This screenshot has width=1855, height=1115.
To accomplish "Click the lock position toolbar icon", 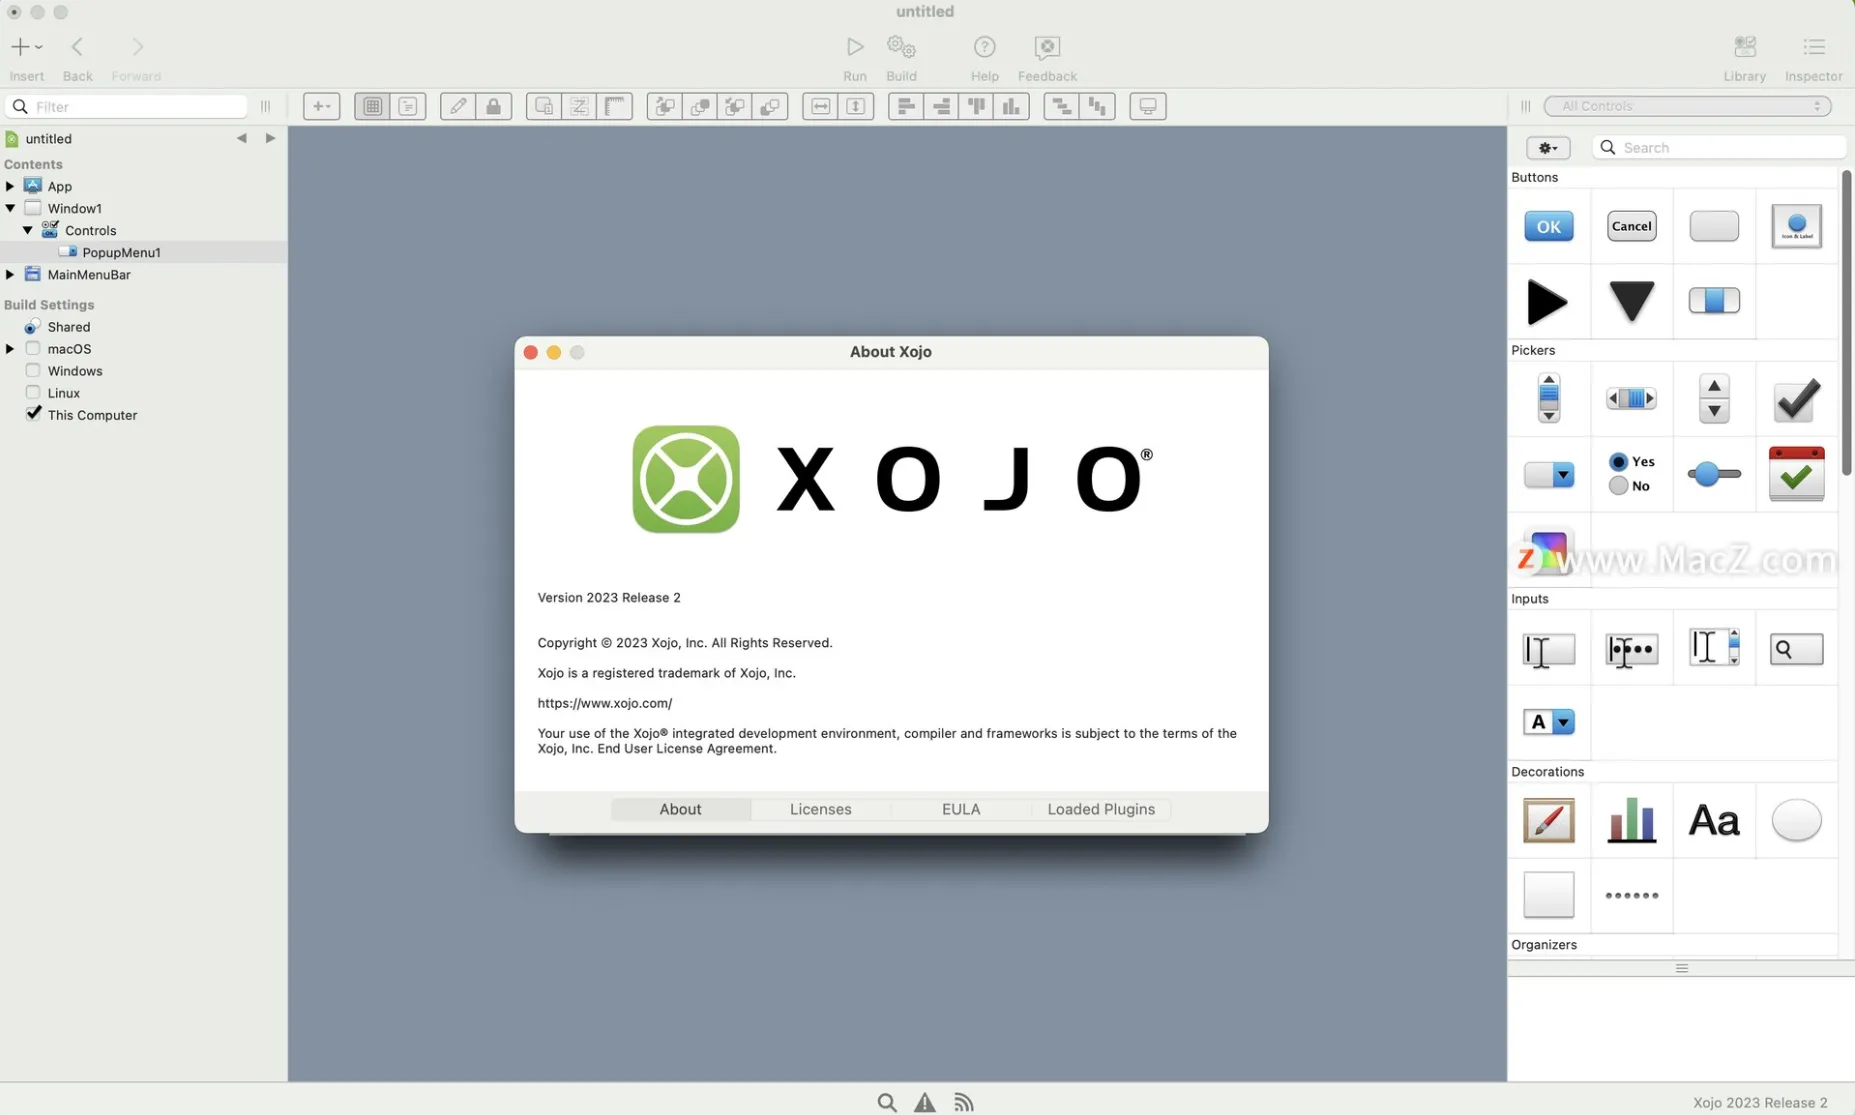I will click(x=494, y=106).
